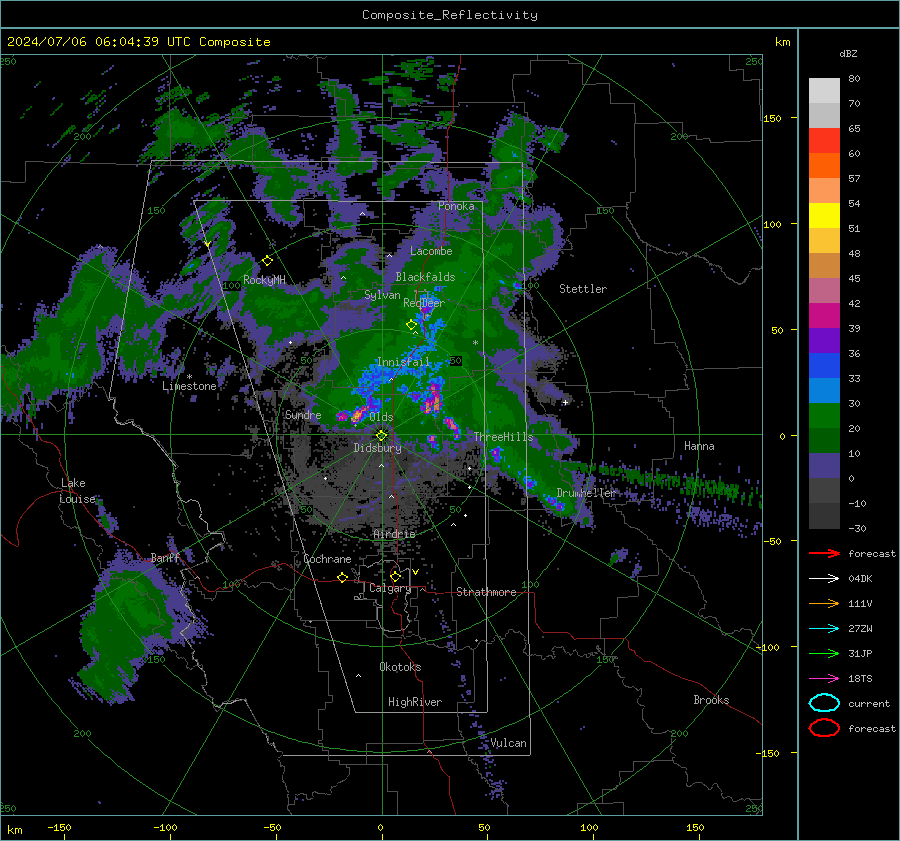This screenshot has width=900, height=841.
Task: Choose the green 31JP arrow icon
Action: click(824, 653)
